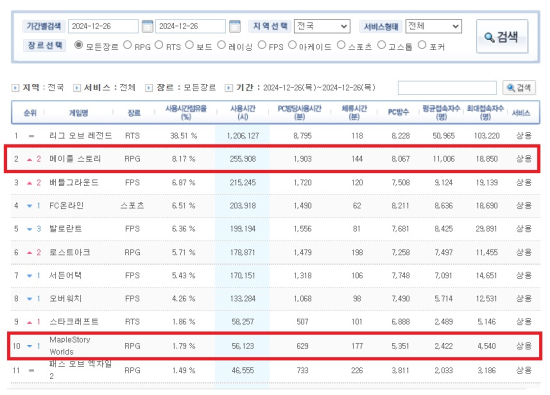Image resolution: width=550 pixels, height=395 pixels.
Task: Select the 스포츠 genre radio button
Action: click(341, 45)
